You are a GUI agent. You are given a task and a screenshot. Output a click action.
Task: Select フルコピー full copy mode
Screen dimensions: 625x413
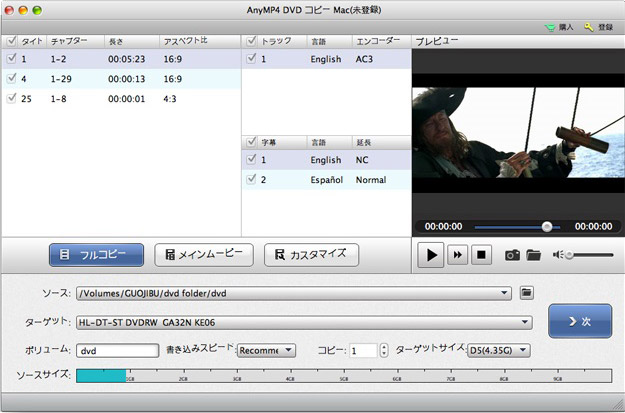point(96,255)
